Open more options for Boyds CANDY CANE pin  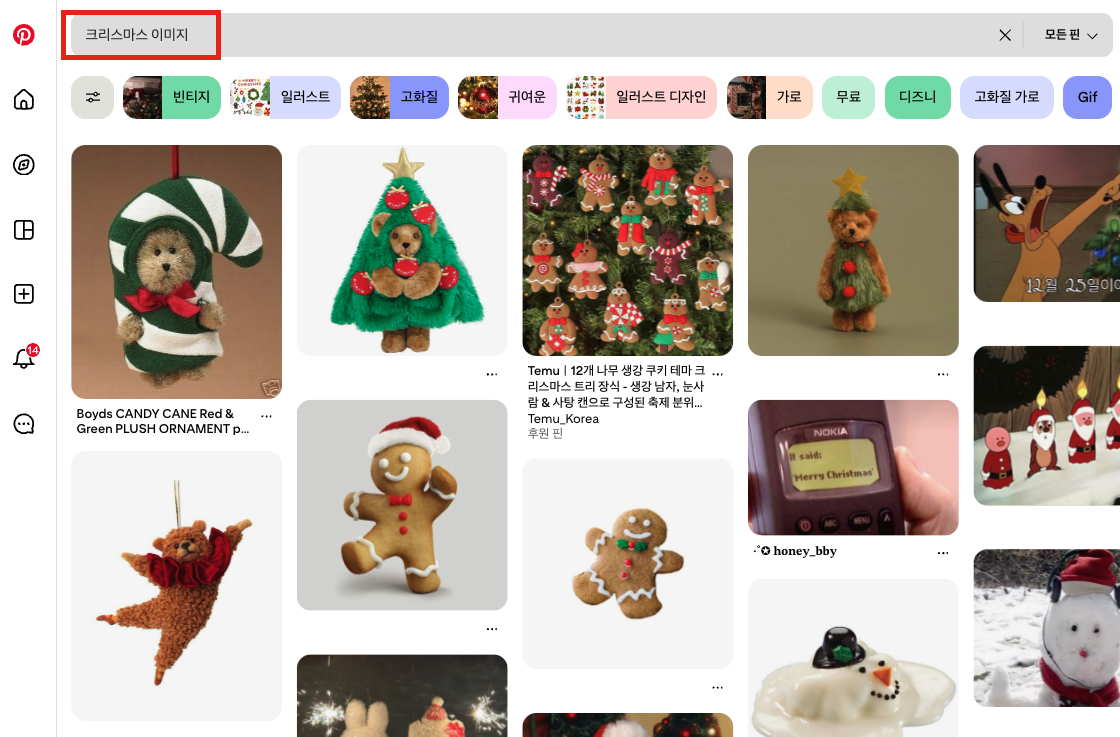(x=266, y=416)
